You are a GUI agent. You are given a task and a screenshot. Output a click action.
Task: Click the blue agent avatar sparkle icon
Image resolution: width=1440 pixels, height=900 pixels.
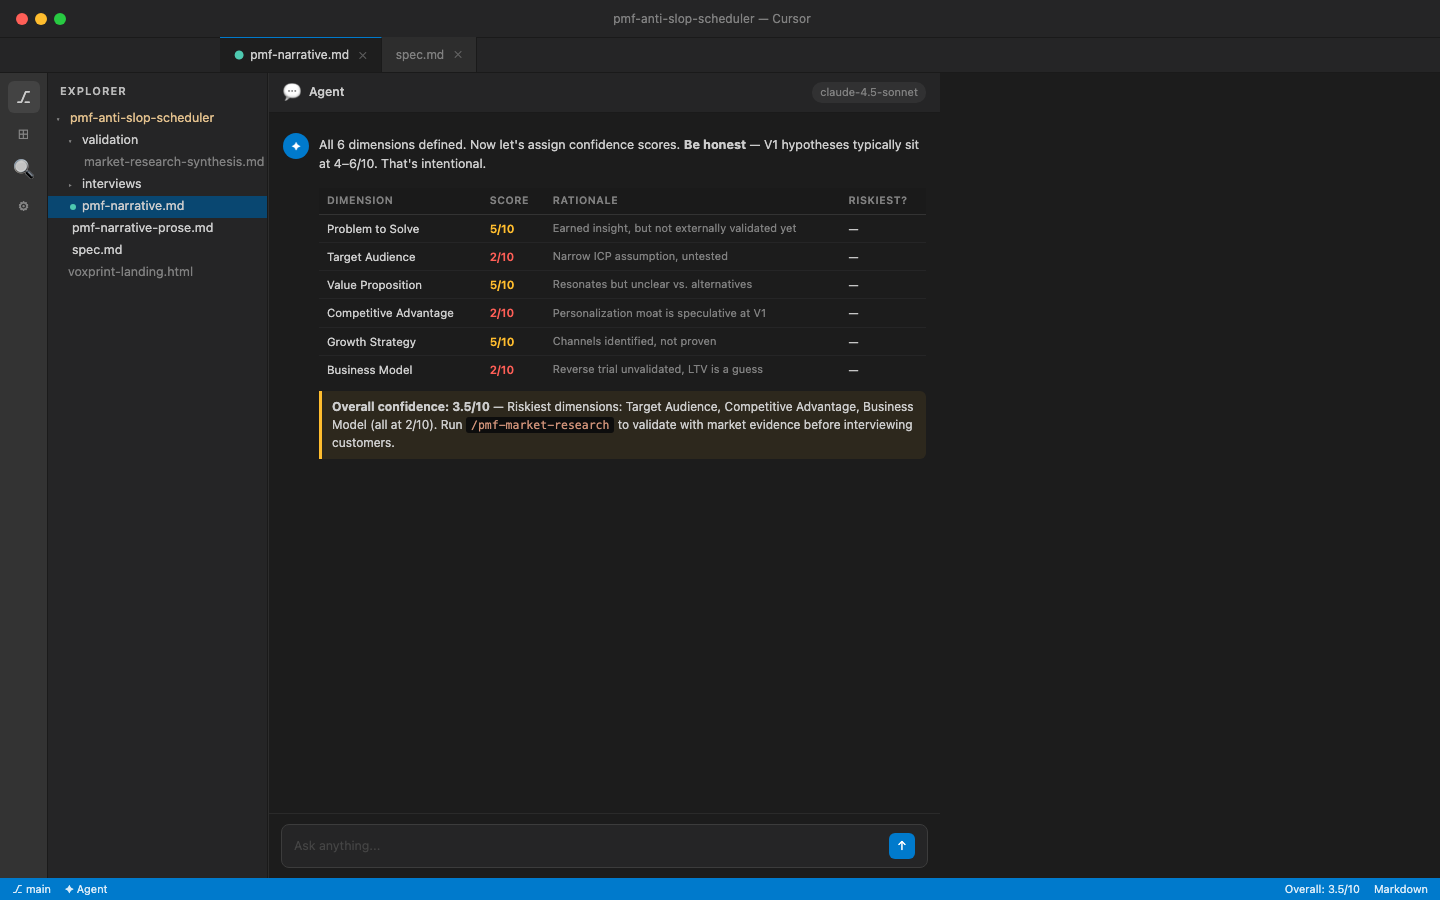click(x=296, y=146)
